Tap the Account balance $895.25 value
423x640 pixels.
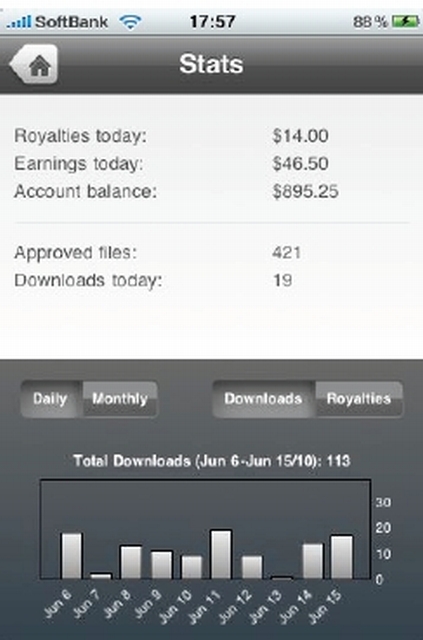click(x=305, y=191)
